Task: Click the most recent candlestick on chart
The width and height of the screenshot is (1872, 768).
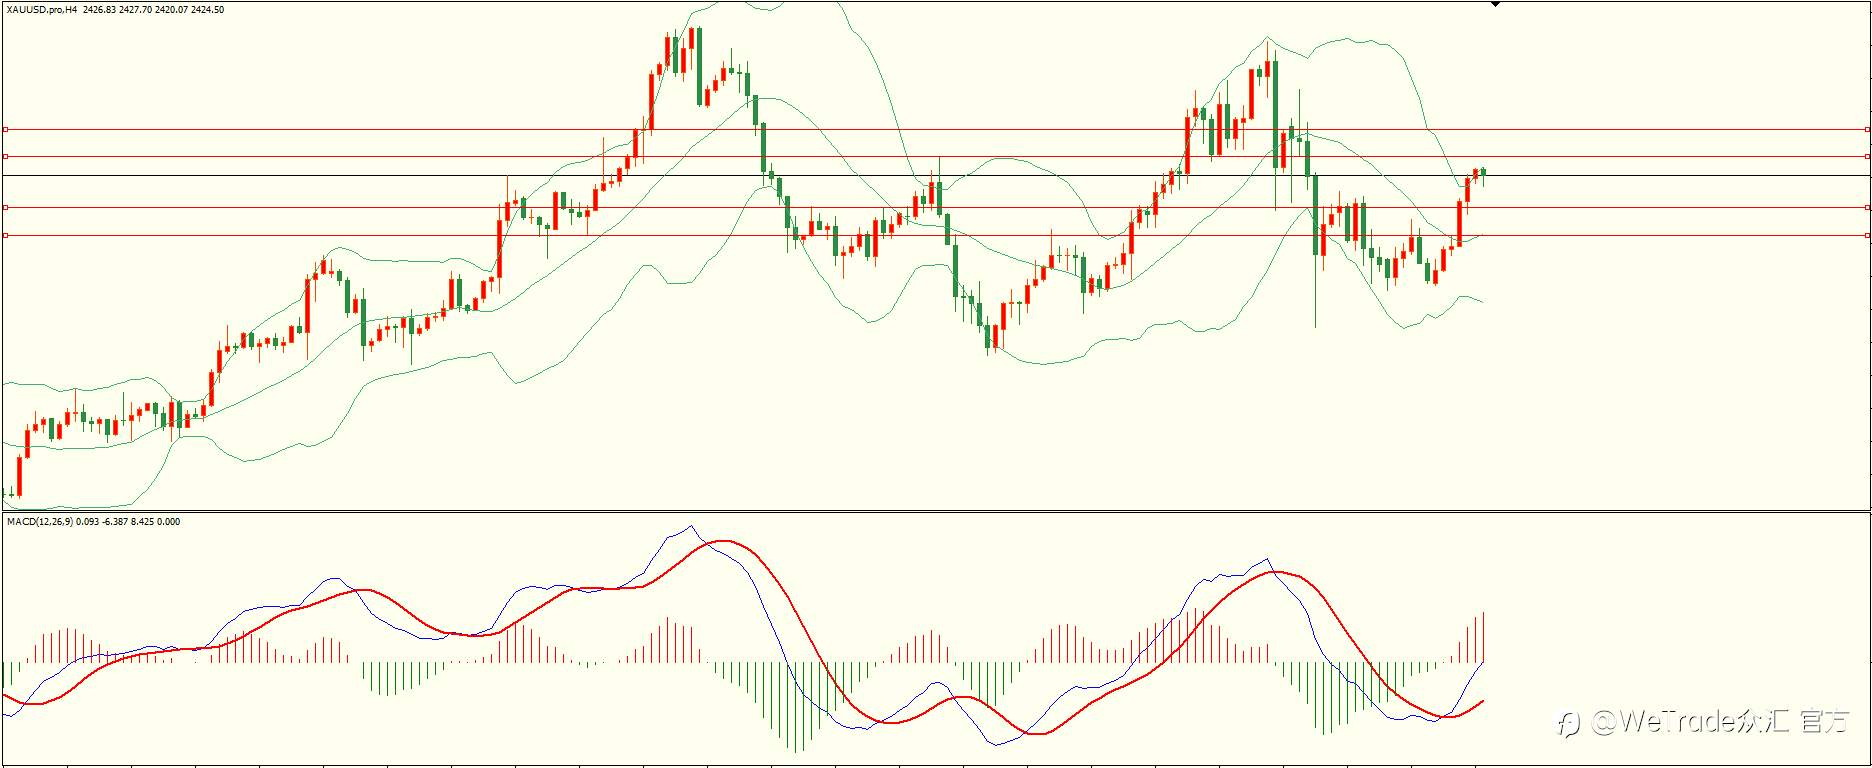Action: pyautogui.click(x=1483, y=174)
